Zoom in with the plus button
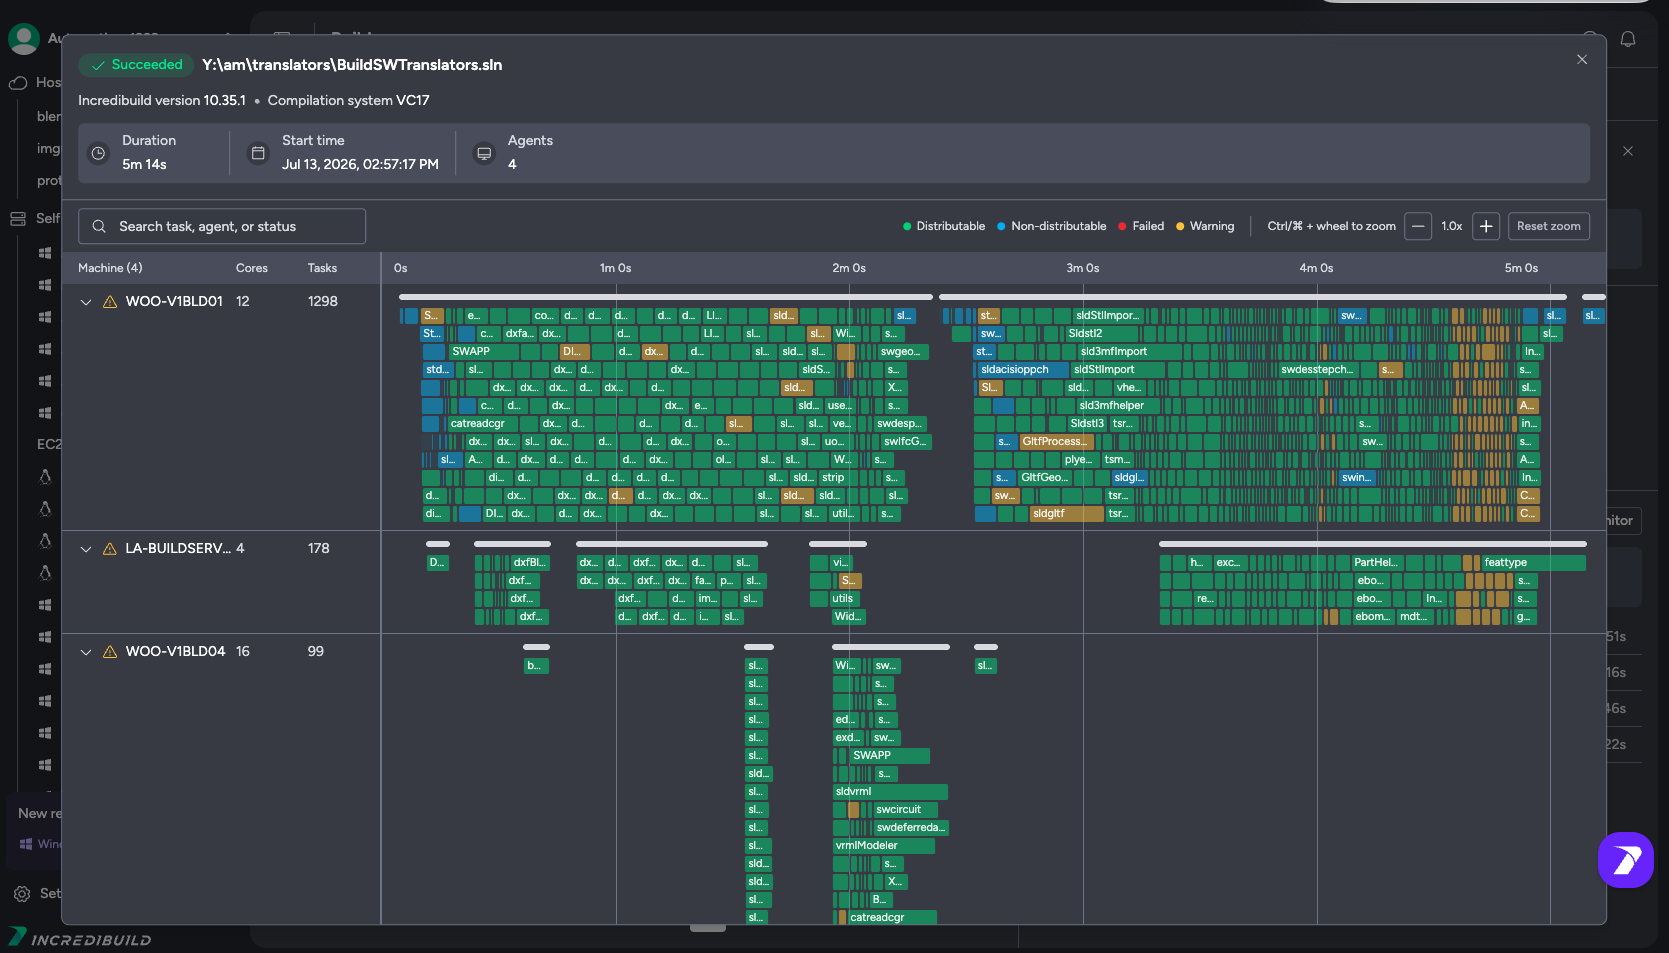Viewport: 1669px width, 953px height. (1486, 227)
